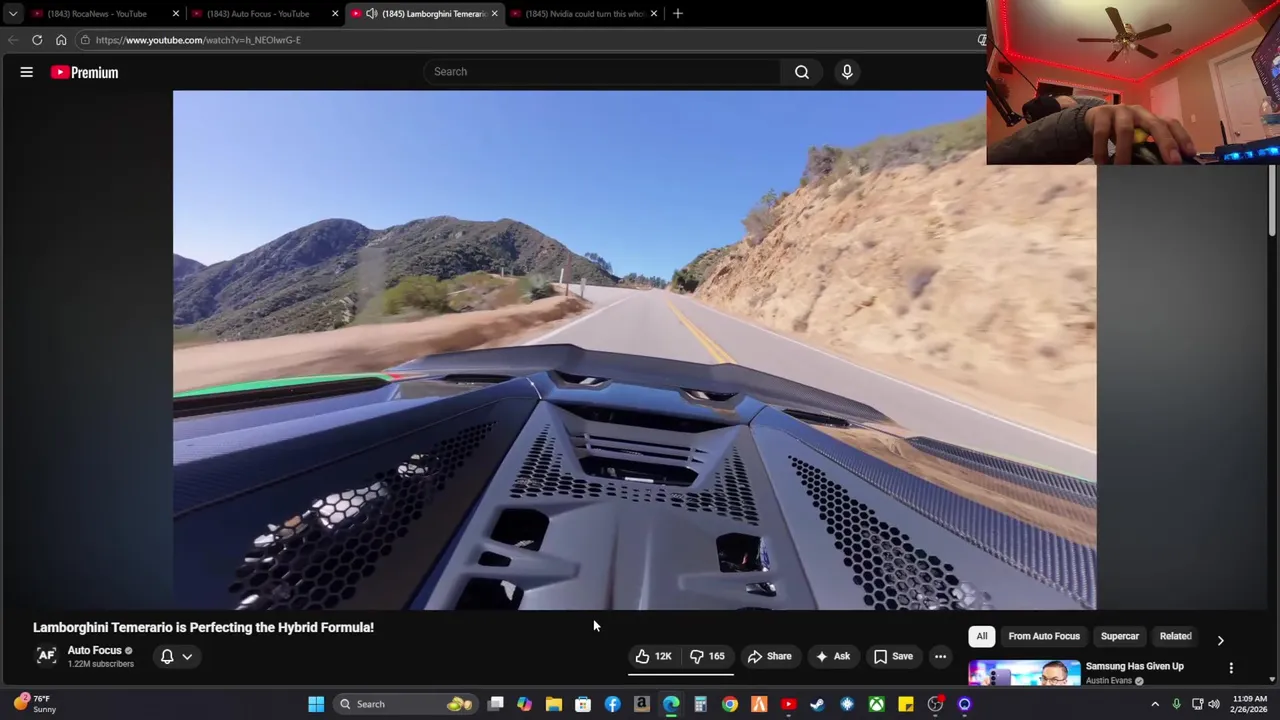
Task: Open Samsung Has Given Up video thumbnail
Action: click(x=1024, y=673)
